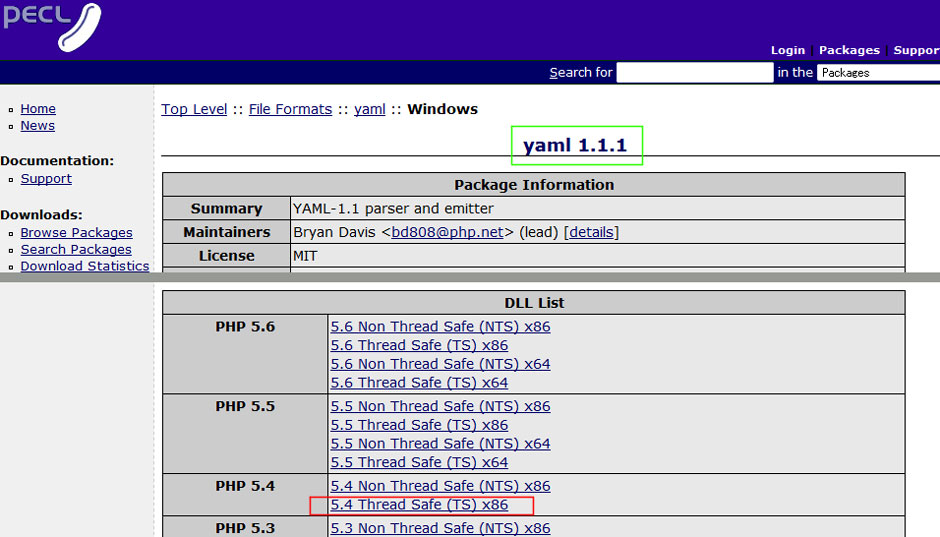The height and width of the screenshot is (537, 940).
Task: Open maintainer details link
Action: (x=591, y=232)
